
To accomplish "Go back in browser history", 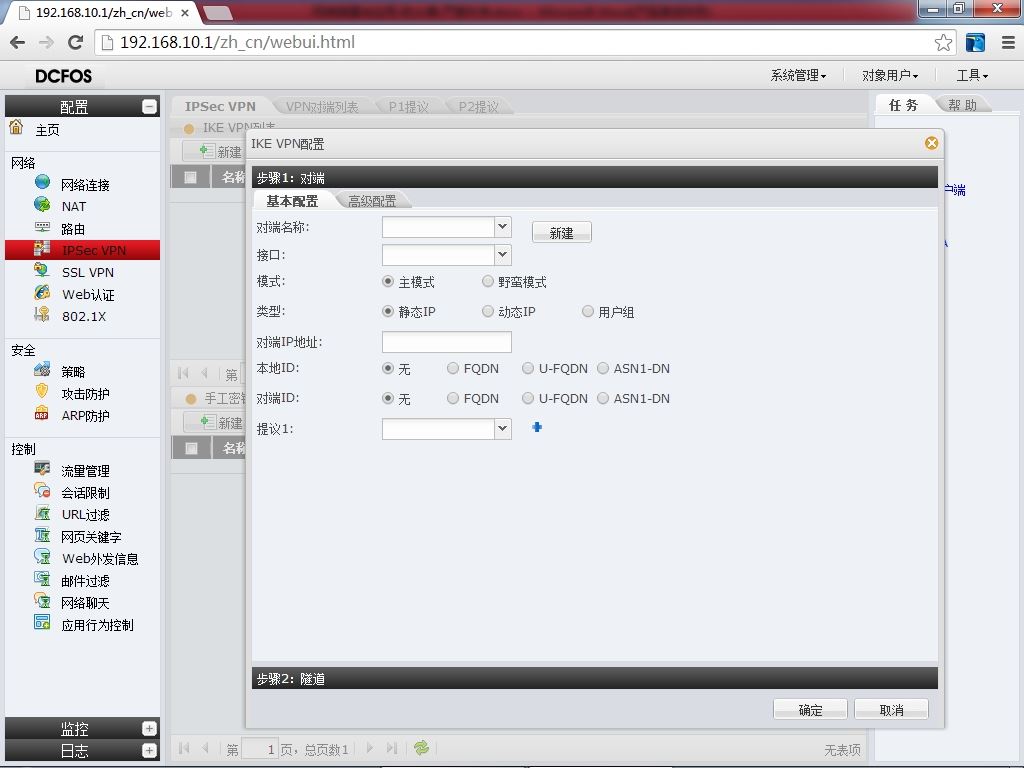I will [18, 42].
